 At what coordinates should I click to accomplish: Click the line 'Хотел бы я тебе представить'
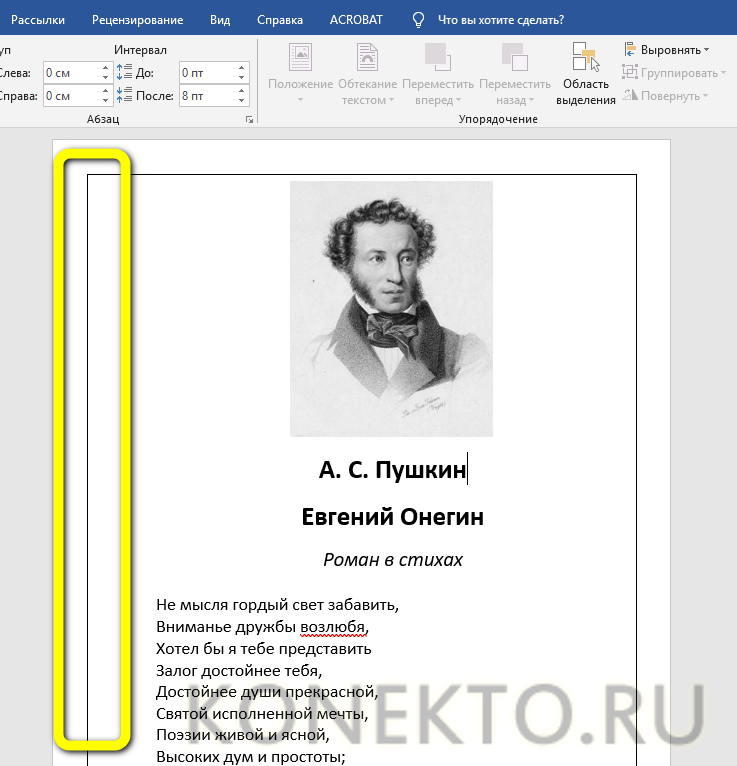coord(264,649)
